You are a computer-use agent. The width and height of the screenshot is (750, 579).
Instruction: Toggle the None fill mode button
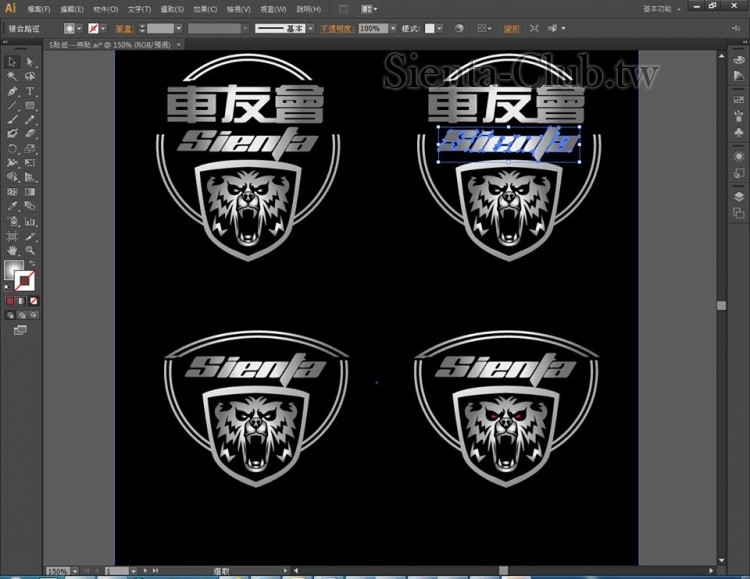point(34,300)
